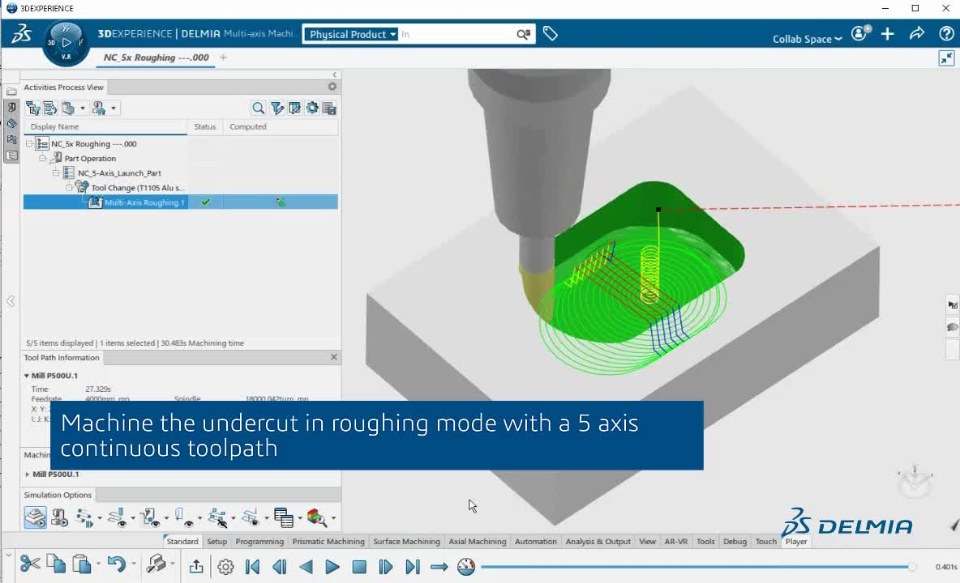Click the Cut scissors icon
The image size is (960, 583).
click(x=29, y=564)
